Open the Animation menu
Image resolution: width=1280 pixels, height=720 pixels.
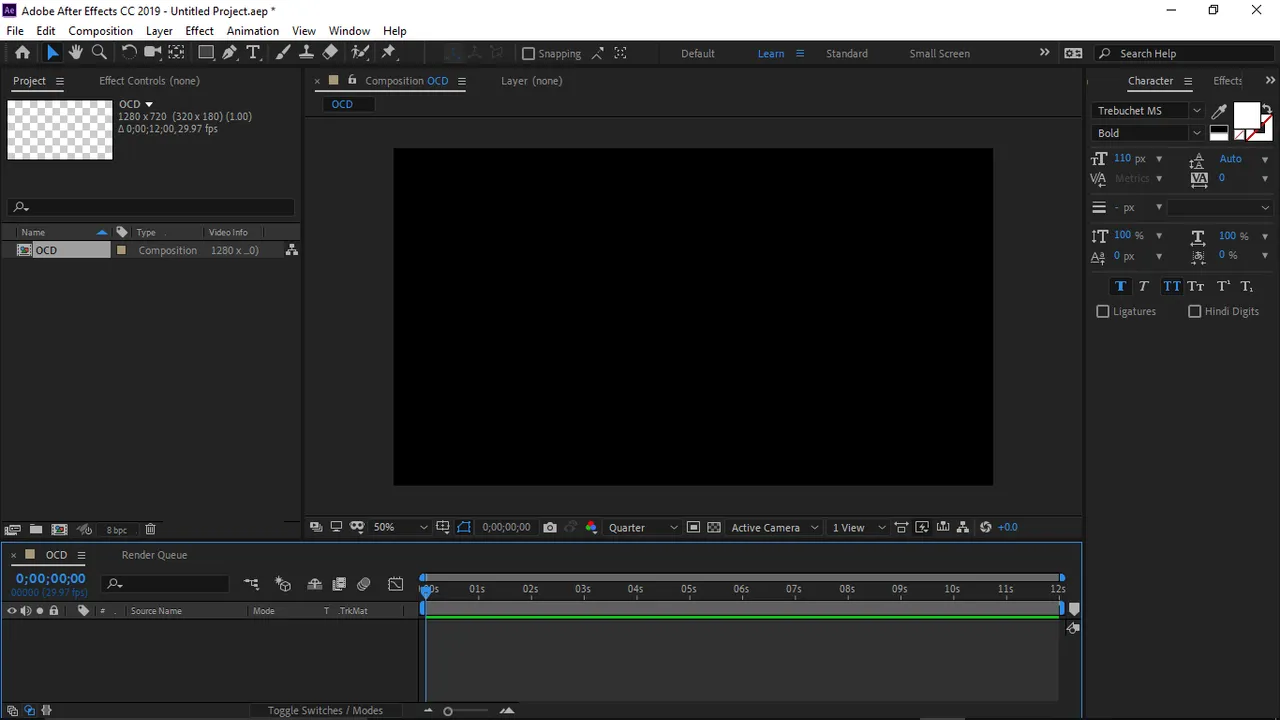(253, 31)
